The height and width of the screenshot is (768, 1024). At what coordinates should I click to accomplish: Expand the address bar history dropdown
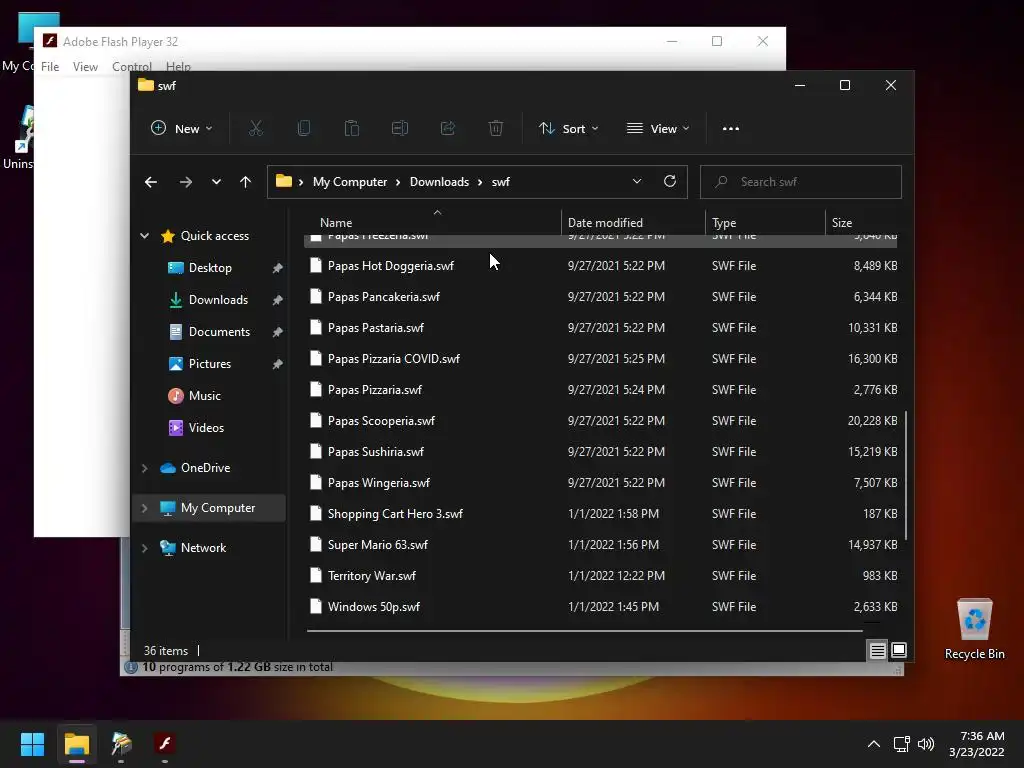[x=637, y=182]
